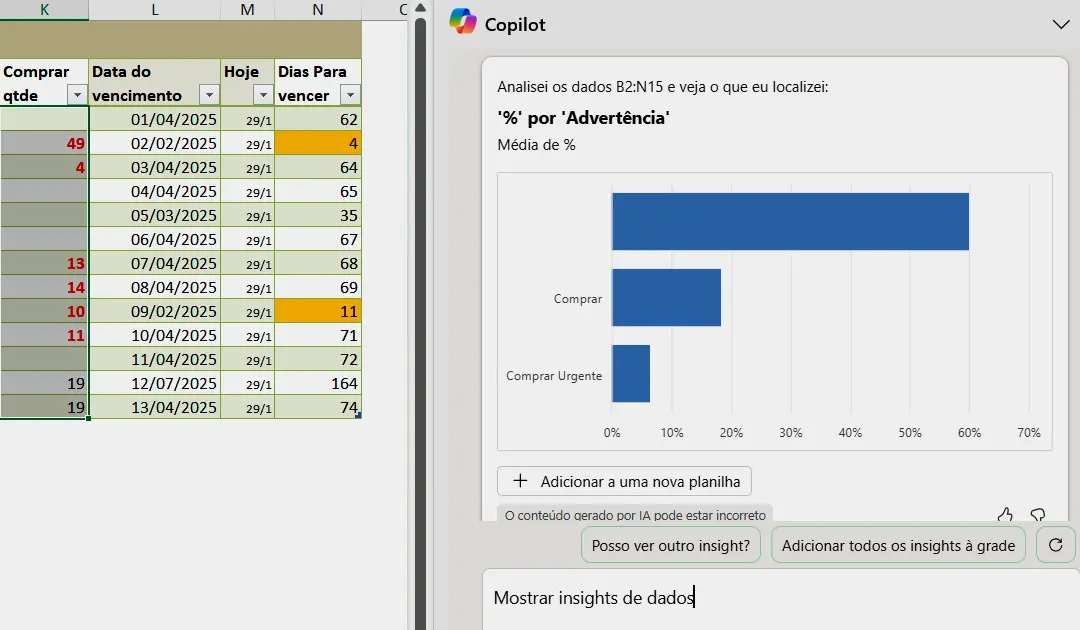Select column K header
The width and height of the screenshot is (1080, 630).
point(44,10)
